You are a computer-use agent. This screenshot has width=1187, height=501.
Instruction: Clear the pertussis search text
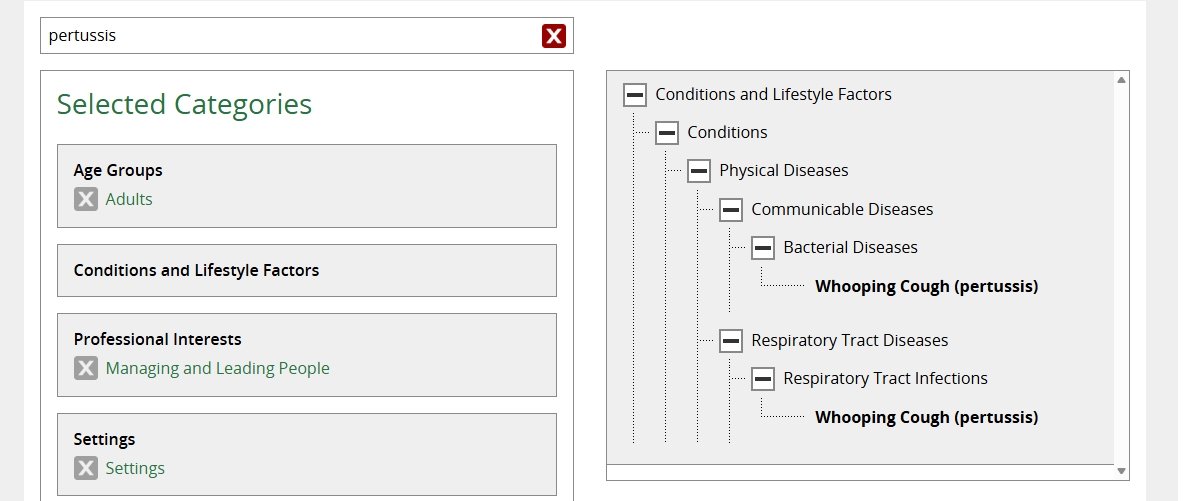click(554, 36)
